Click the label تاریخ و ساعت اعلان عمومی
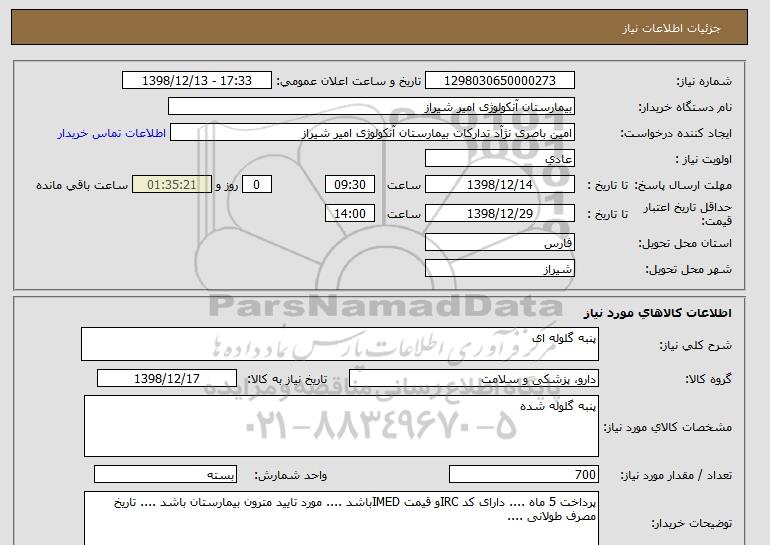 tap(349, 81)
